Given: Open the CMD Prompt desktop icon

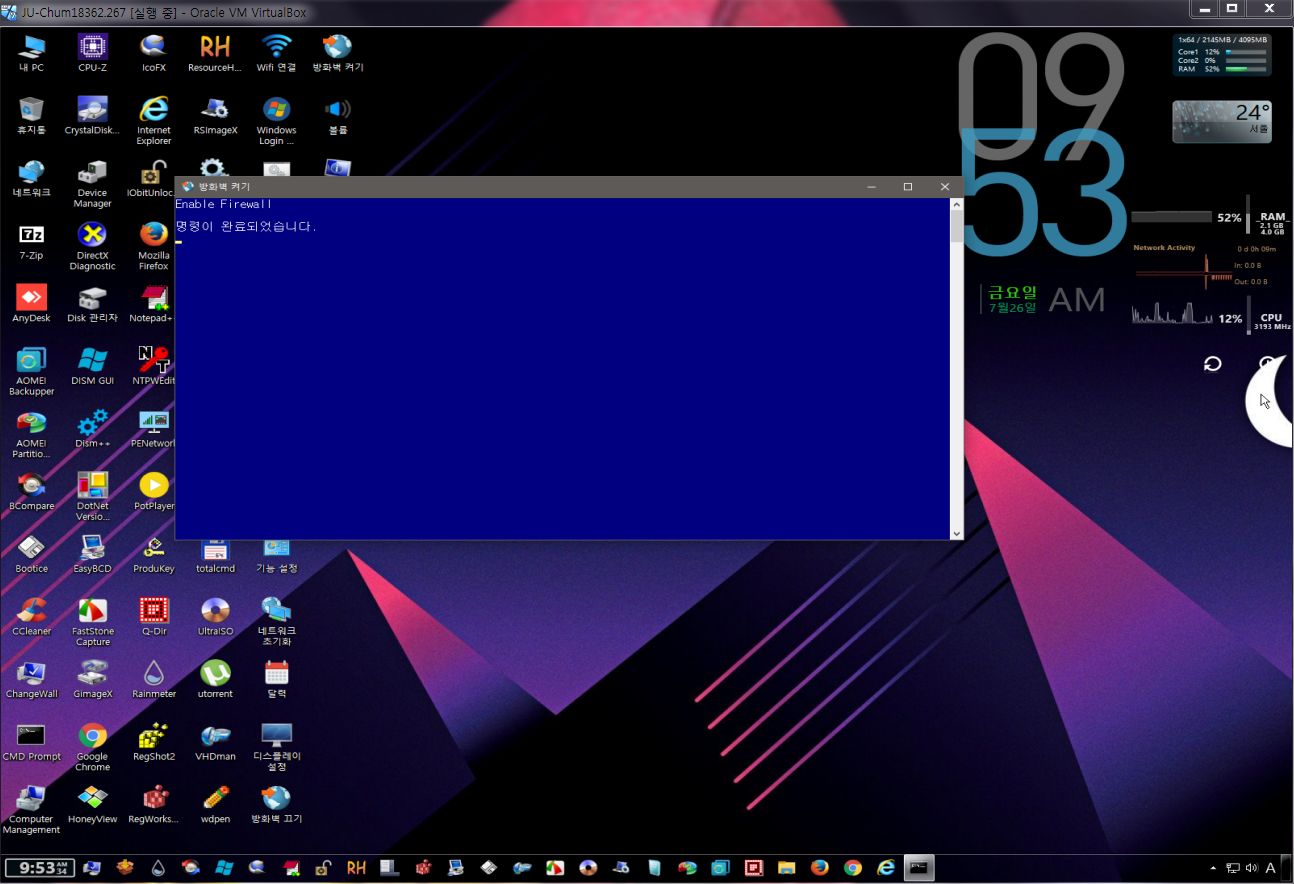Looking at the screenshot, I should [31, 741].
